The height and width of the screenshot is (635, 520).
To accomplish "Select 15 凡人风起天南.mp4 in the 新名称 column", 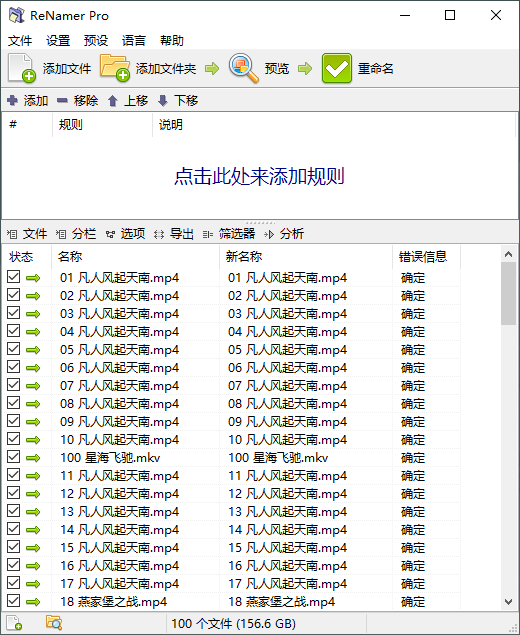I will click(x=288, y=548).
